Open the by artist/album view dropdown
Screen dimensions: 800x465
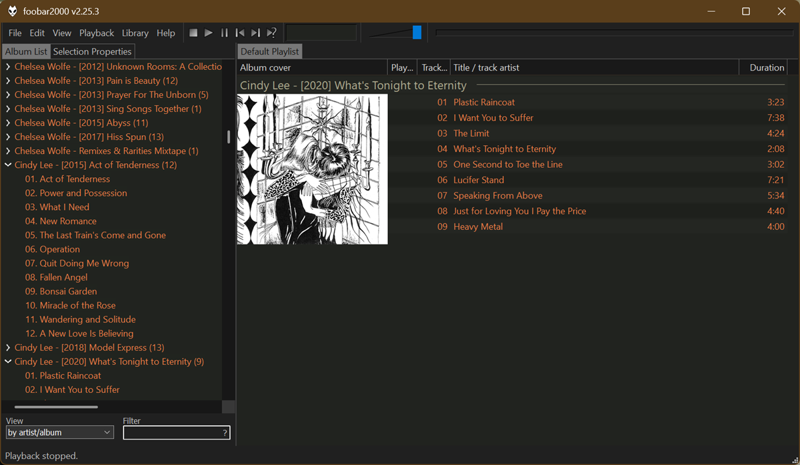(60, 432)
